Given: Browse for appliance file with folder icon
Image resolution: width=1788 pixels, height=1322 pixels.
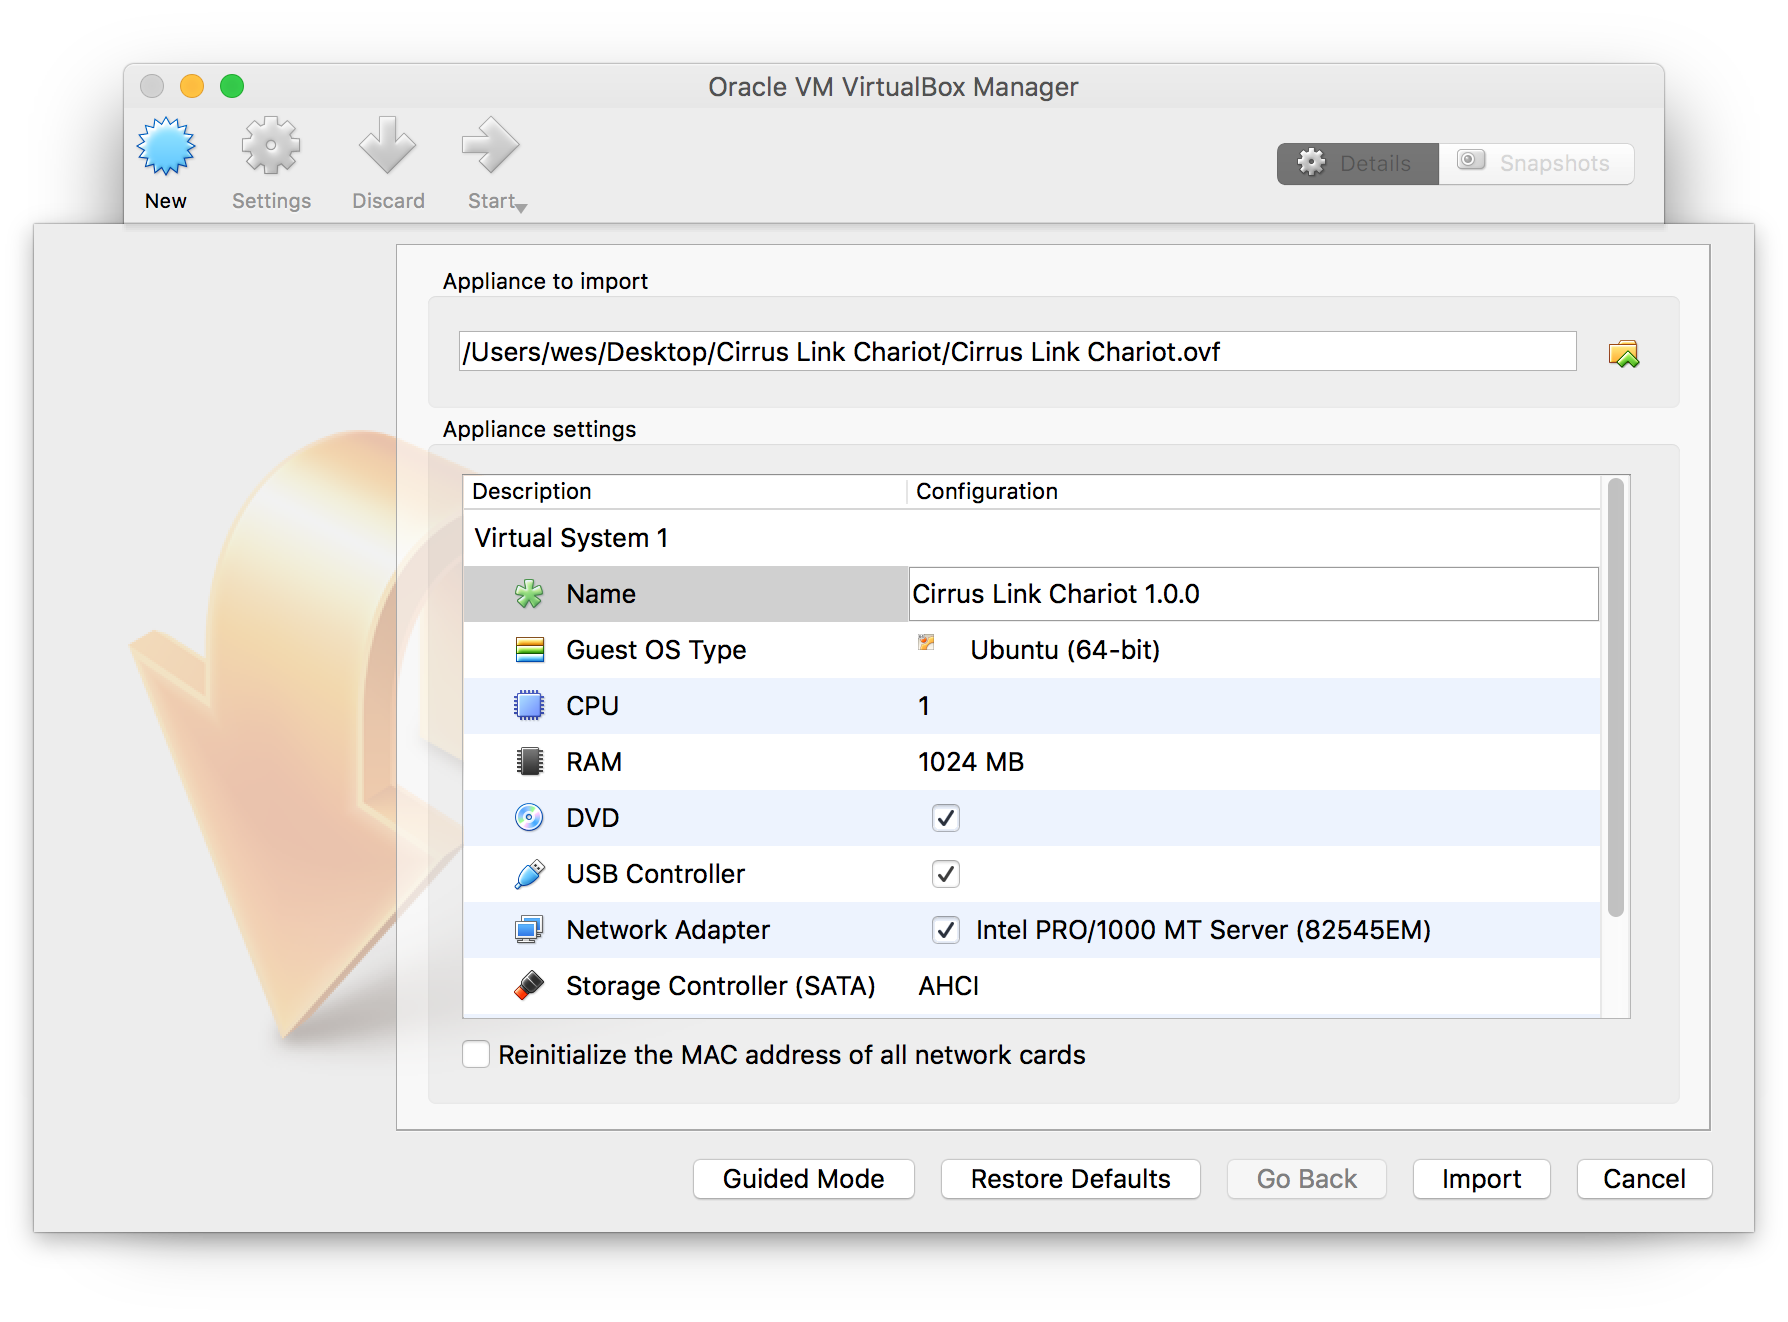Looking at the screenshot, I should 1624,353.
